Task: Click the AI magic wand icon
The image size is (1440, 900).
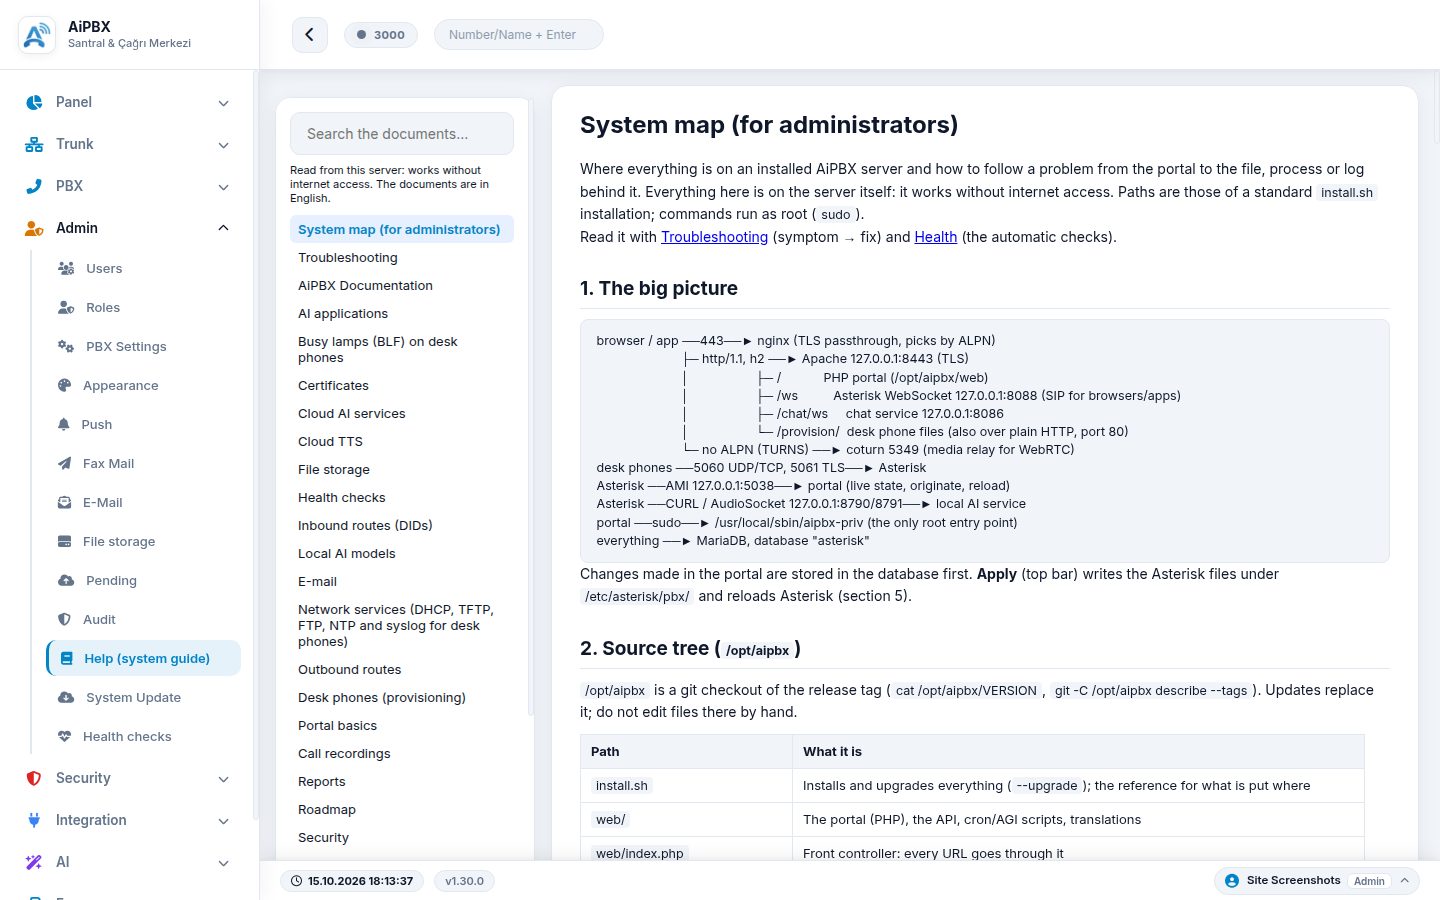Action: [34, 862]
